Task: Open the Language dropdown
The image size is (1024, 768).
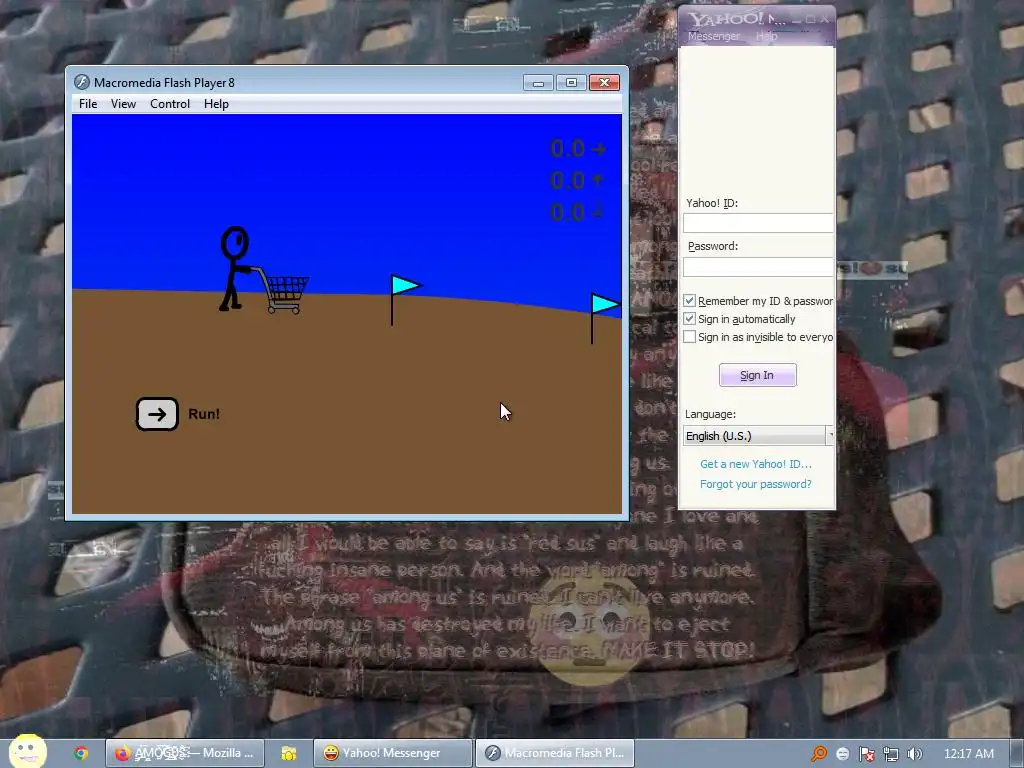Action: (758, 436)
